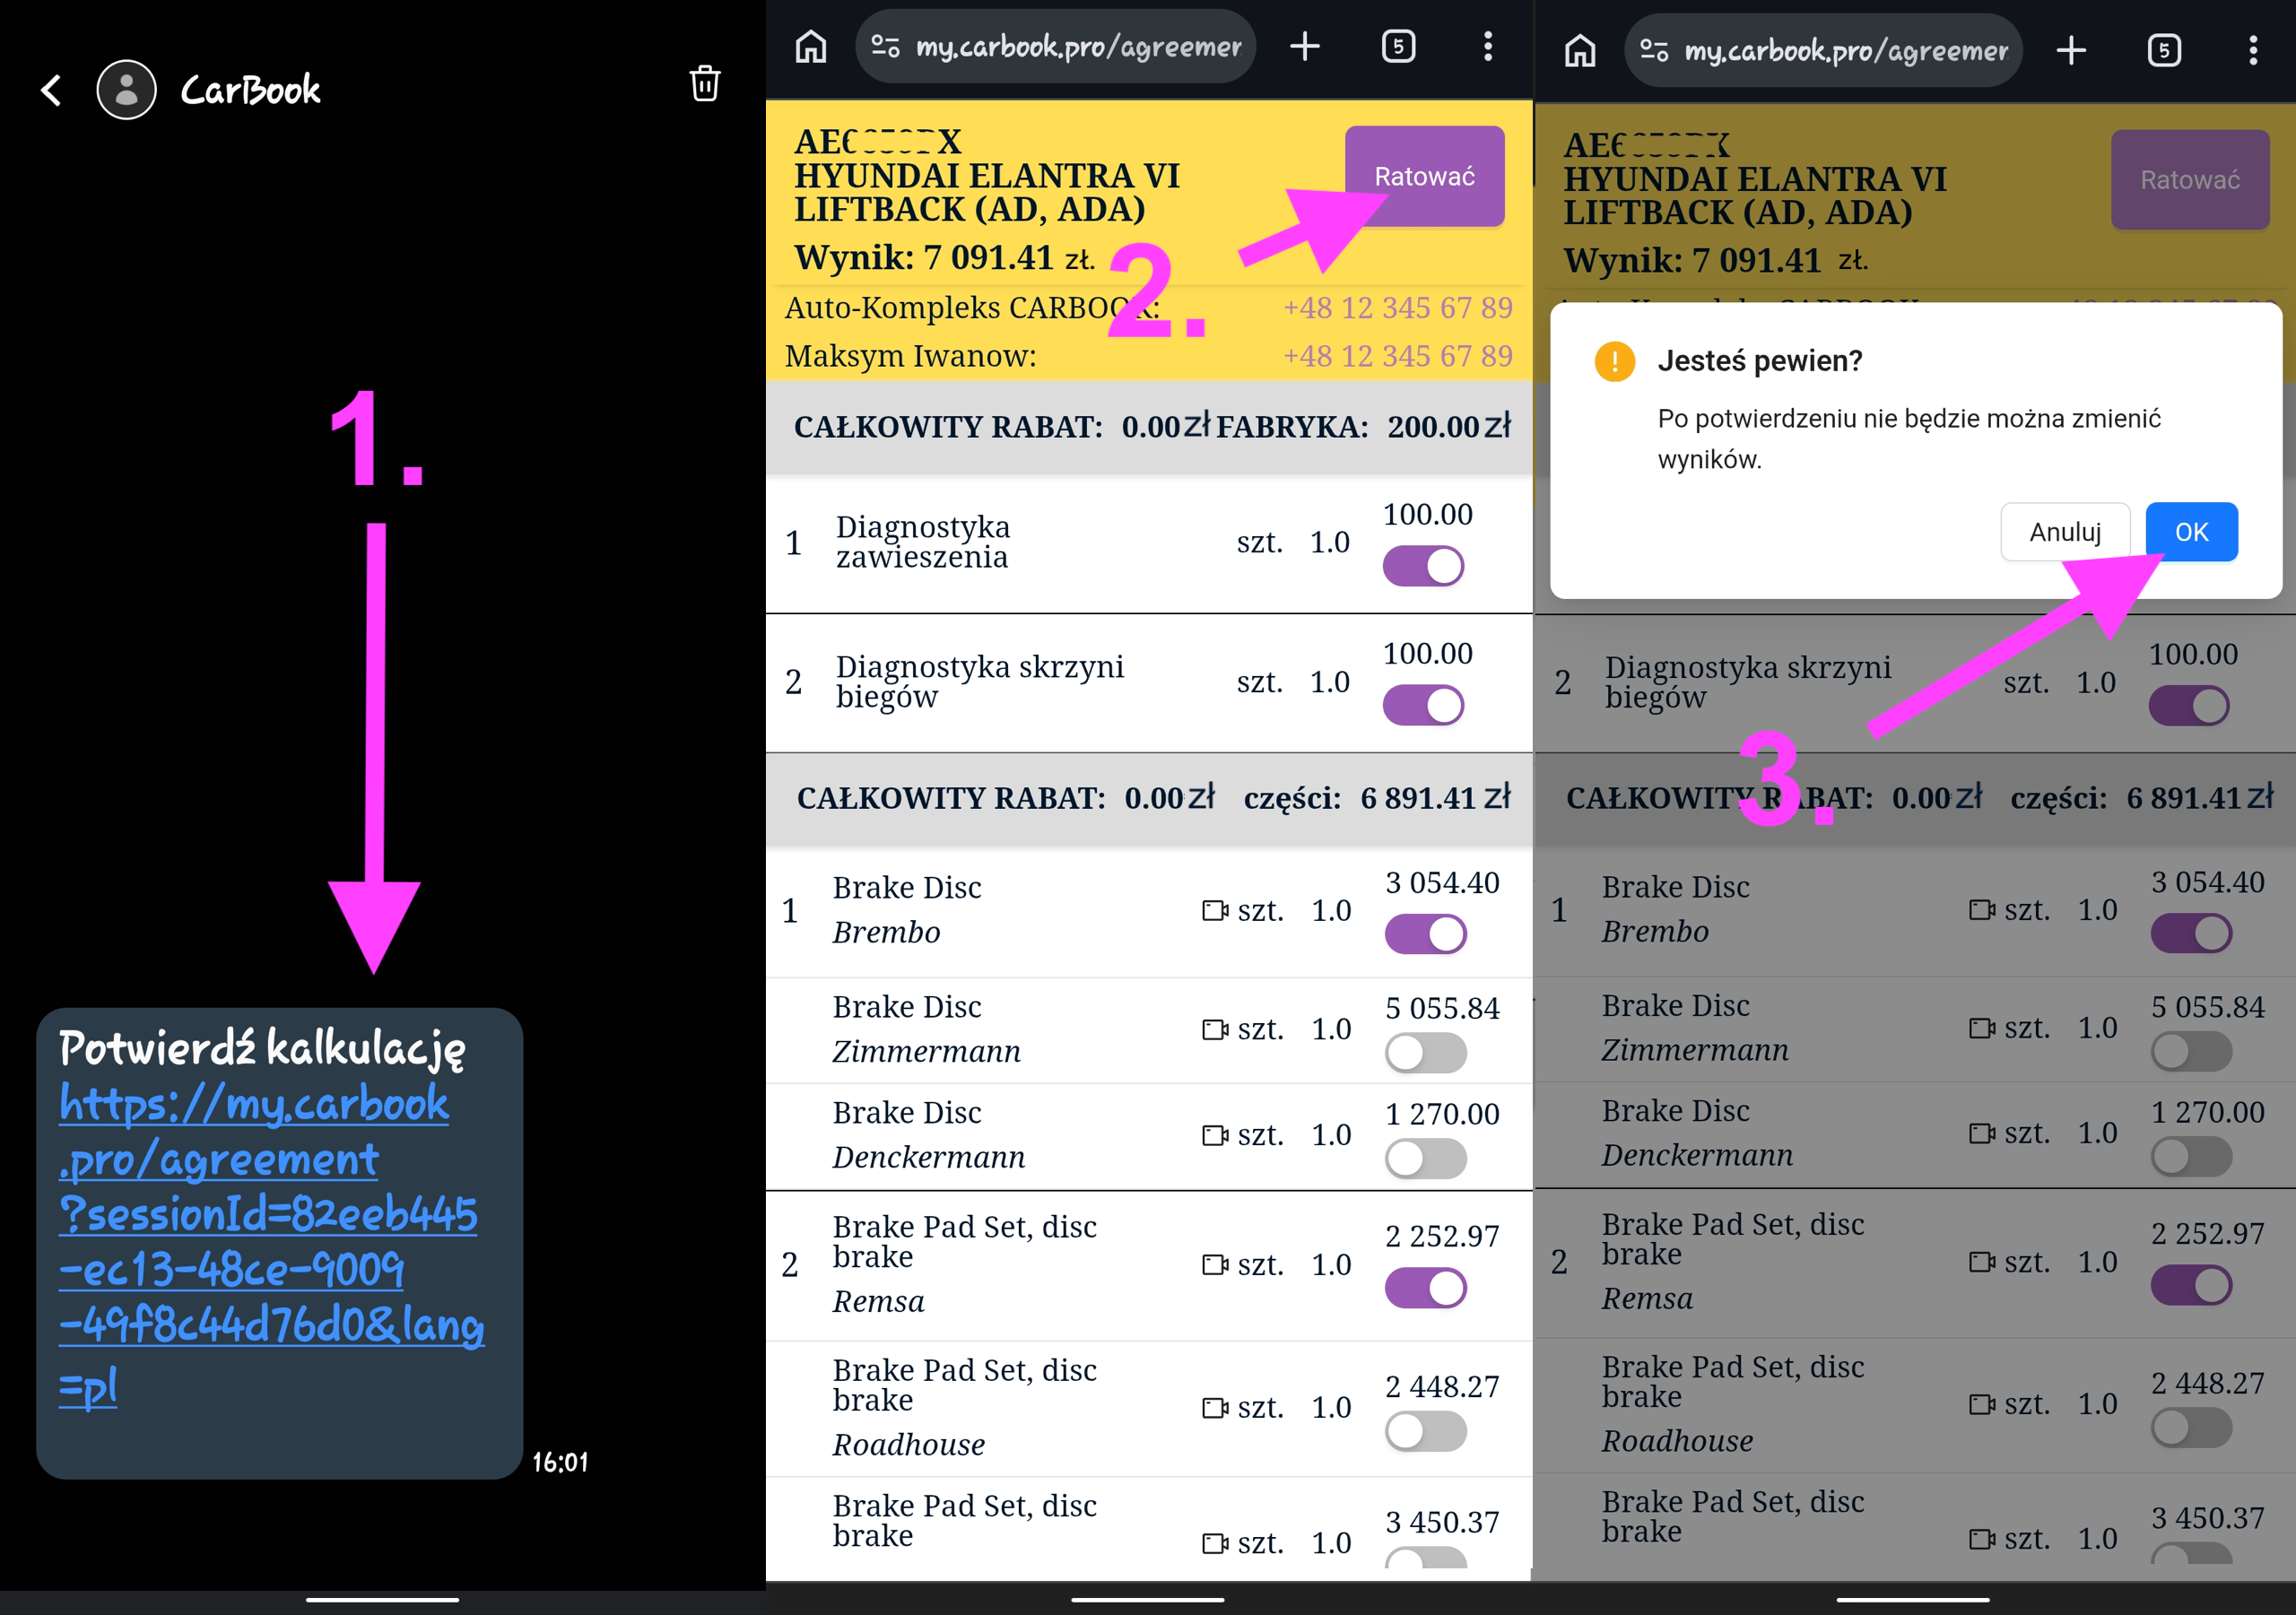This screenshot has width=2296, height=1615.
Task: Go to browser home in middle panel
Action: 811,46
